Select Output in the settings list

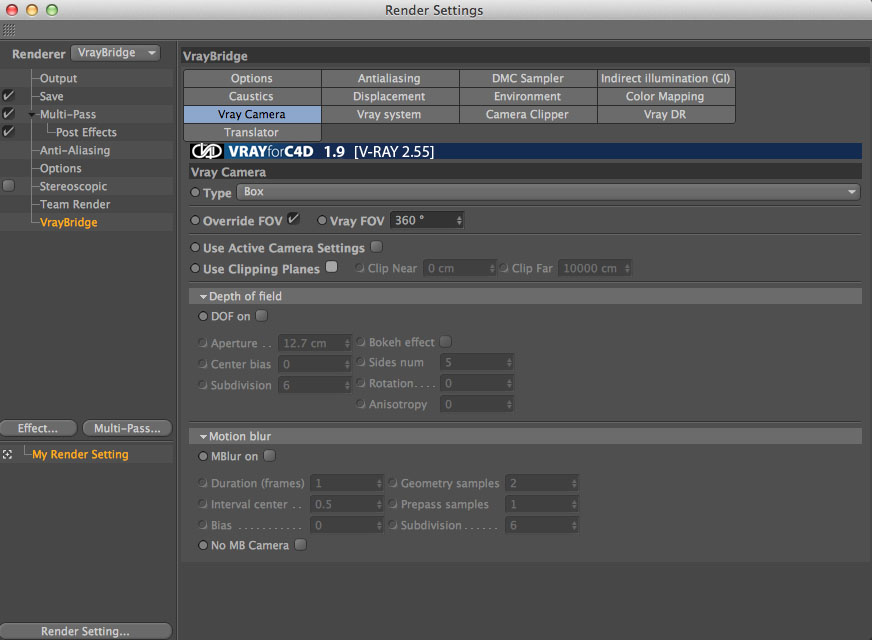click(58, 78)
